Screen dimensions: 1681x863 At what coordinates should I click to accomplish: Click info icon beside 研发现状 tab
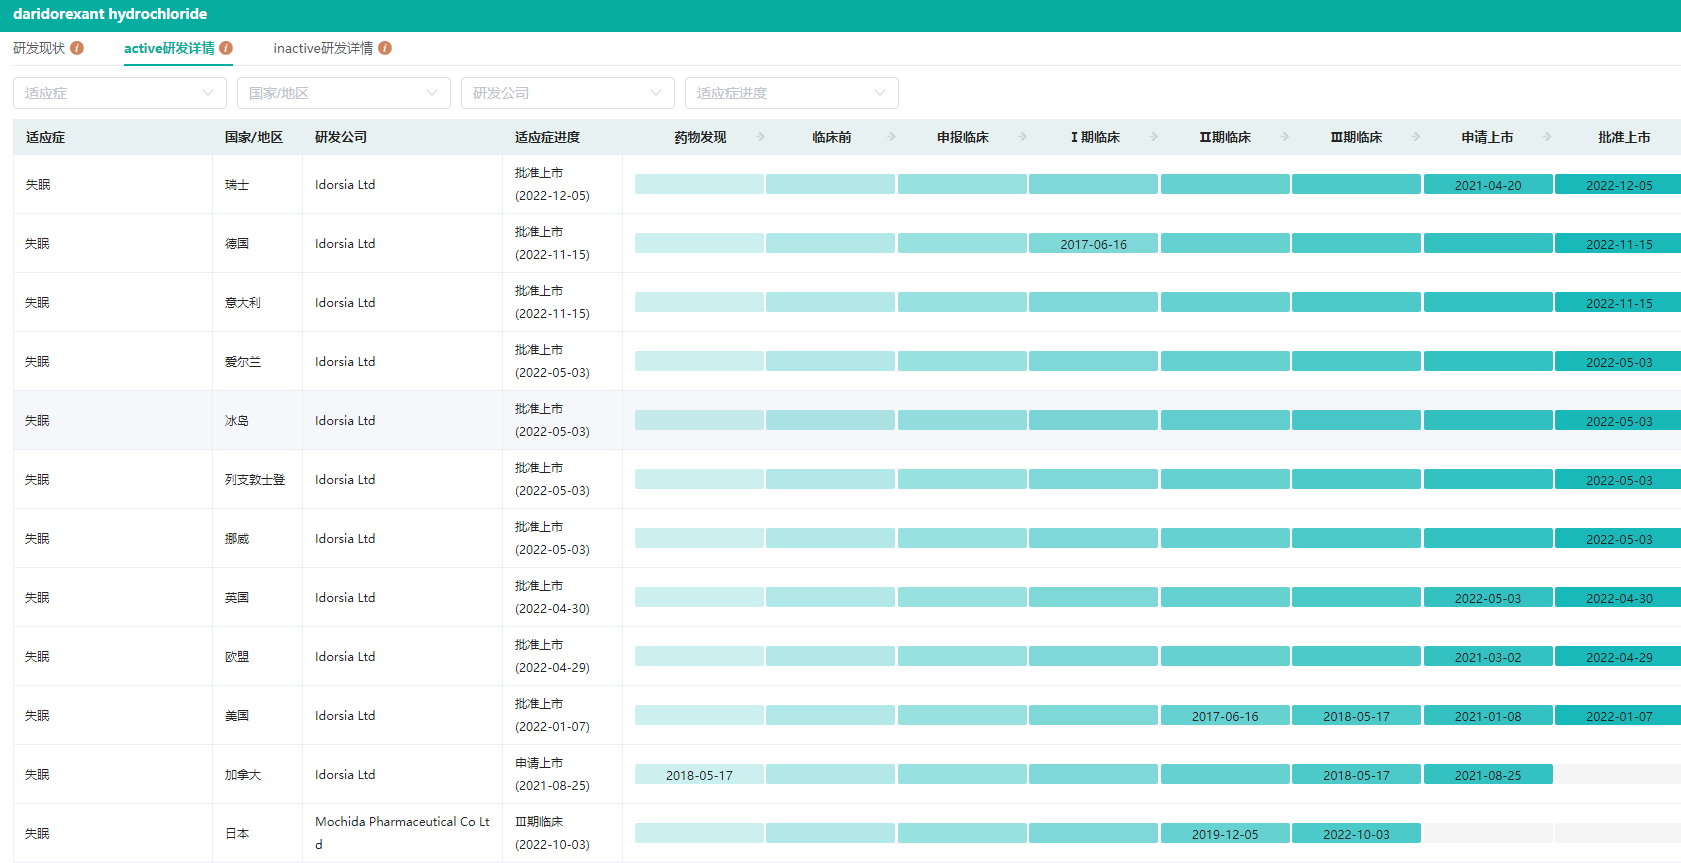[x=77, y=48]
